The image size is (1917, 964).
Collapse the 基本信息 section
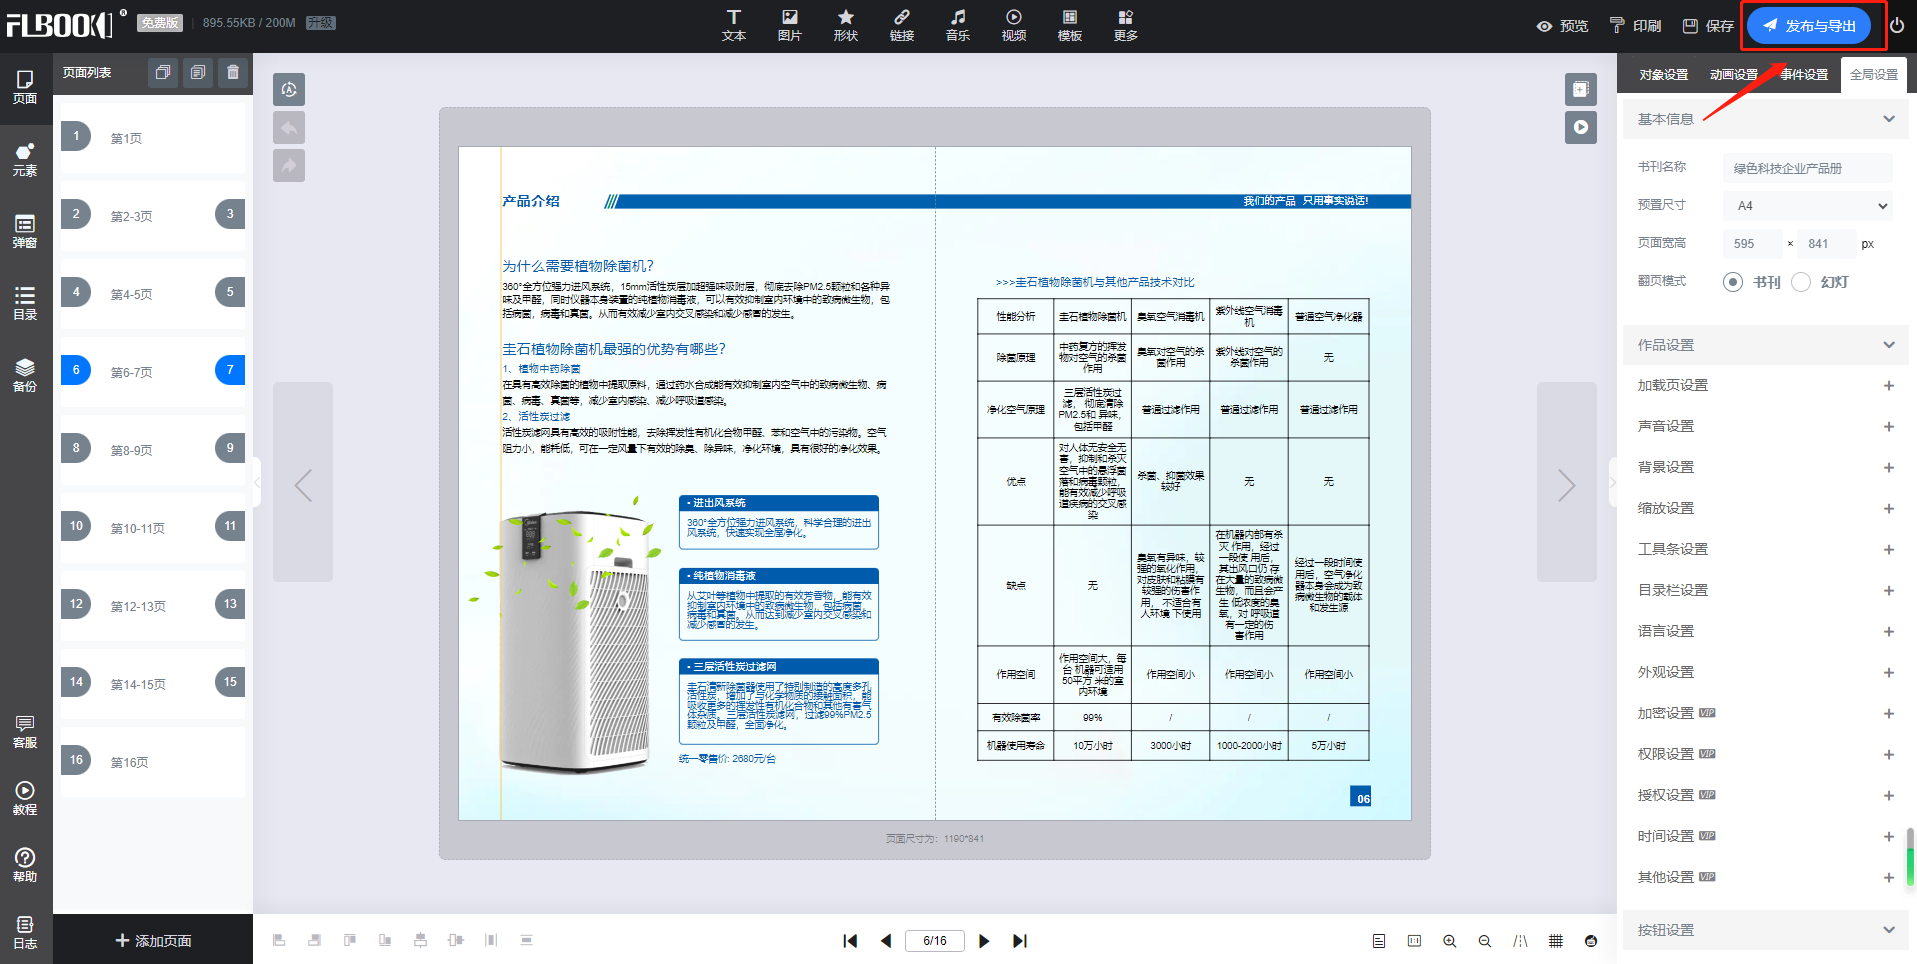pyautogui.click(x=1889, y=119)
